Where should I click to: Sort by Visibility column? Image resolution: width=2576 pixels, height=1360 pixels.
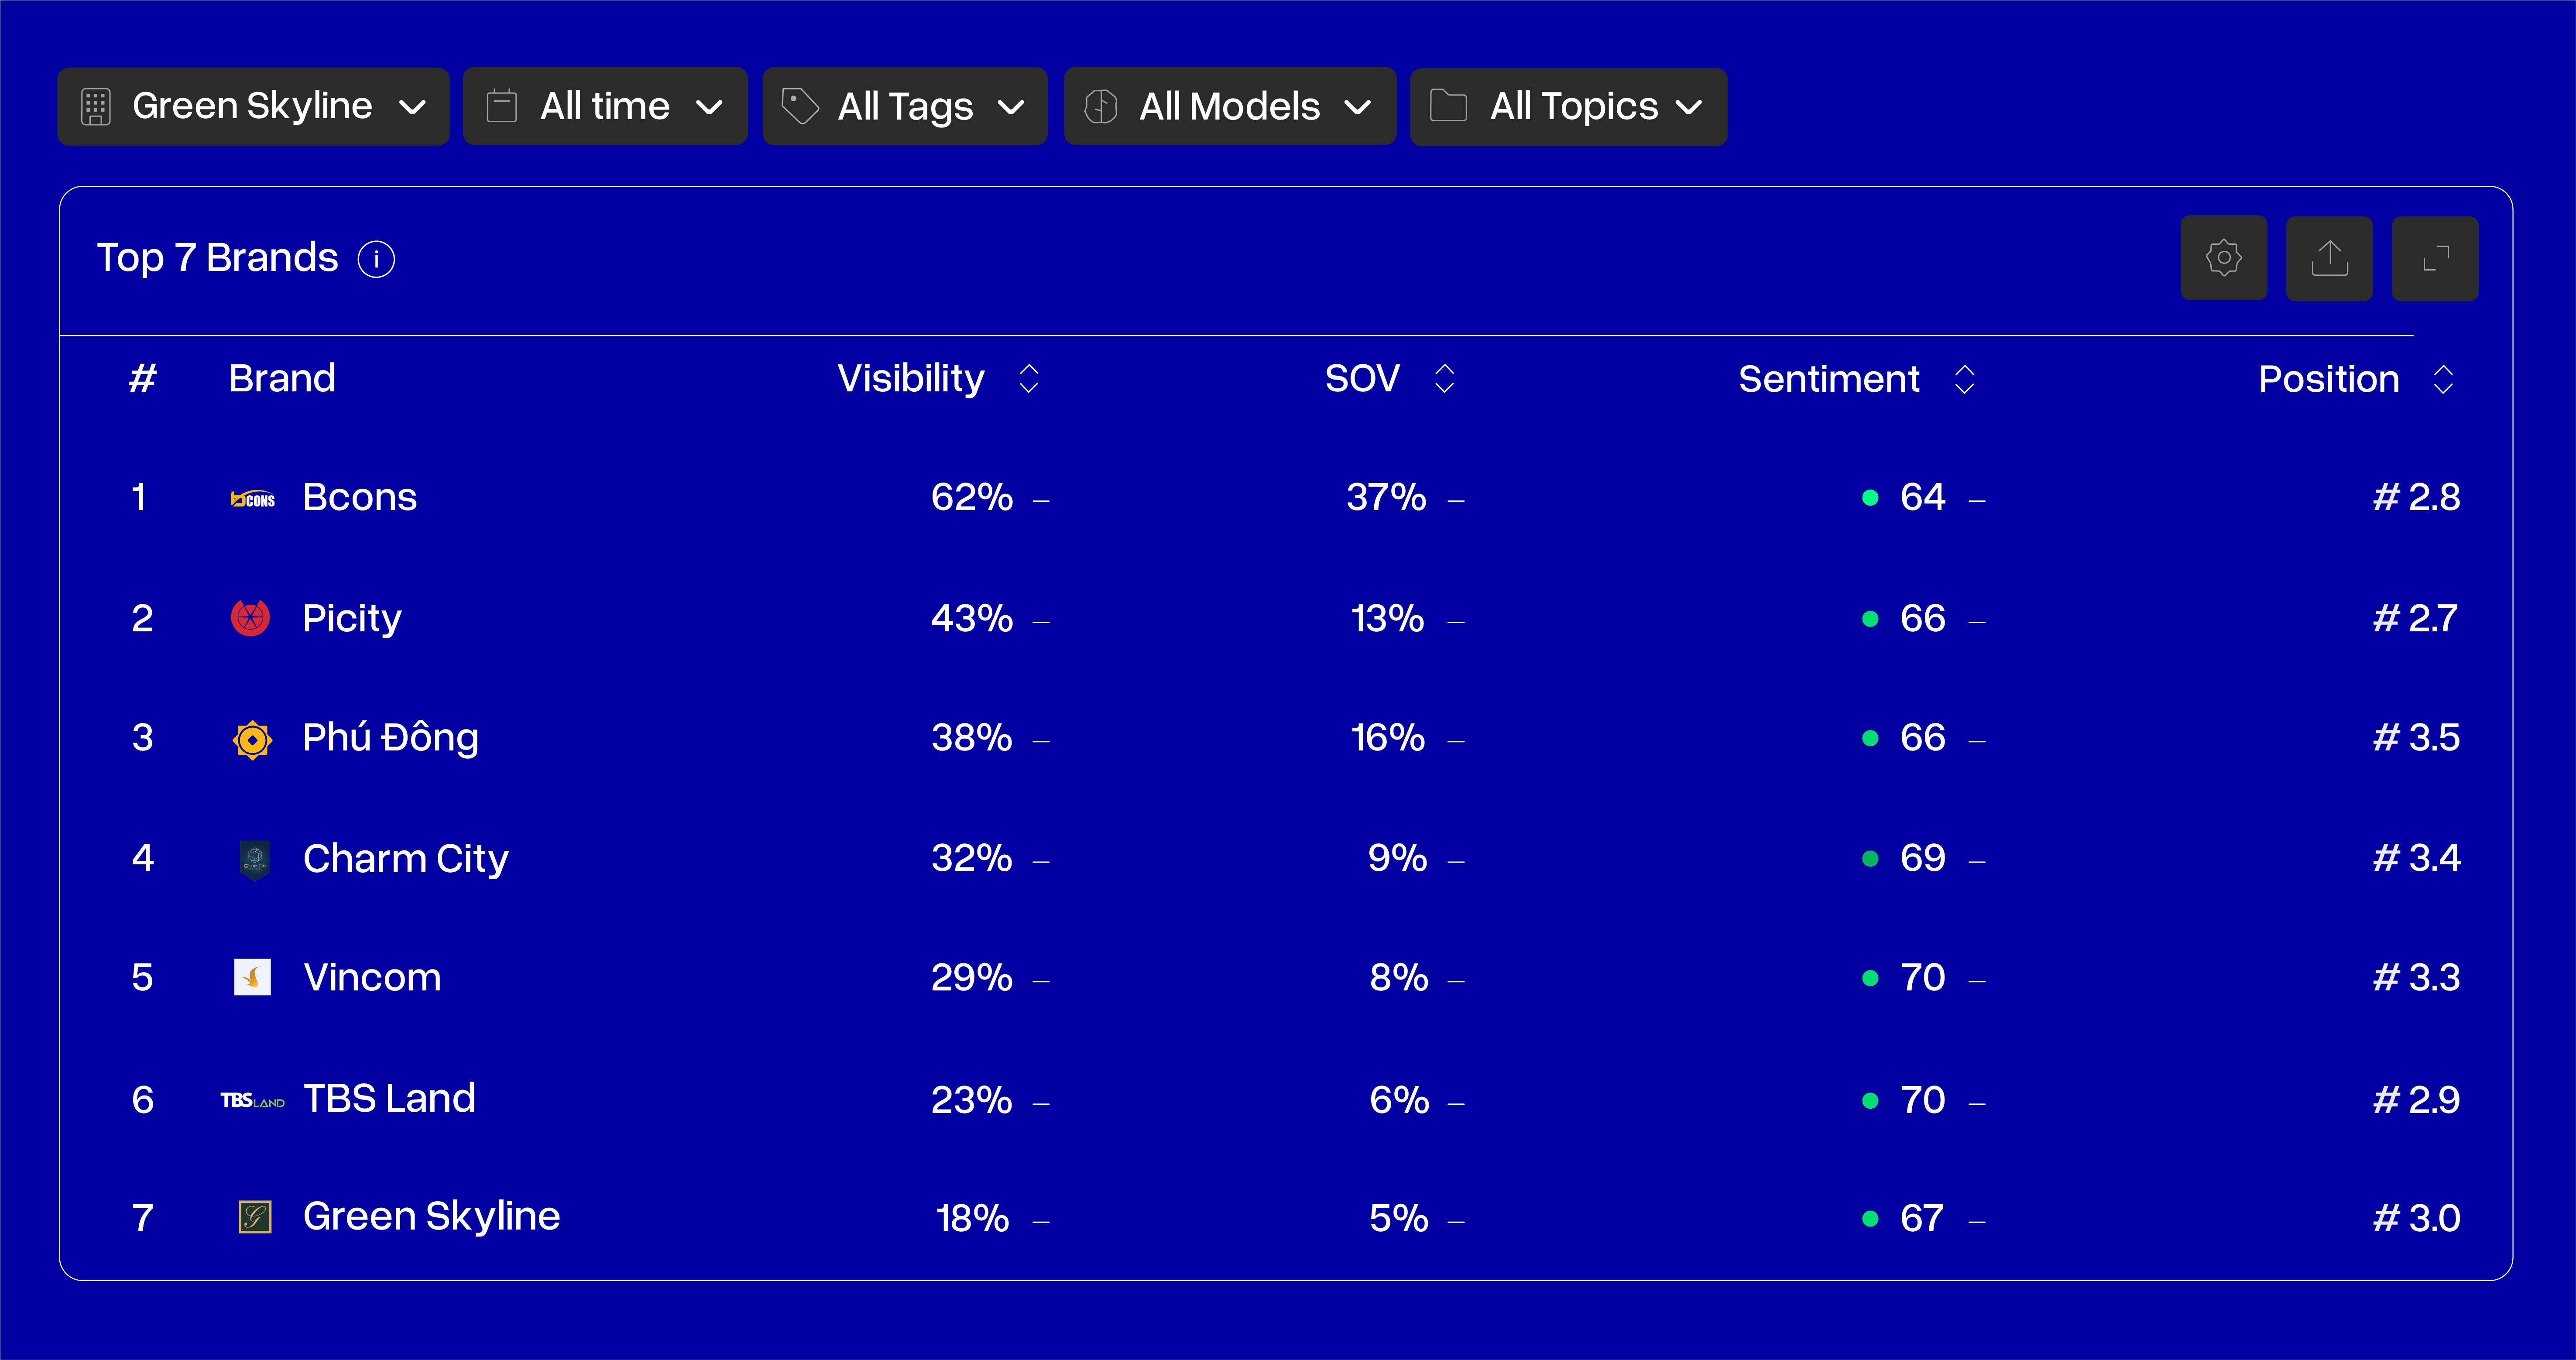coord(1029,379)
